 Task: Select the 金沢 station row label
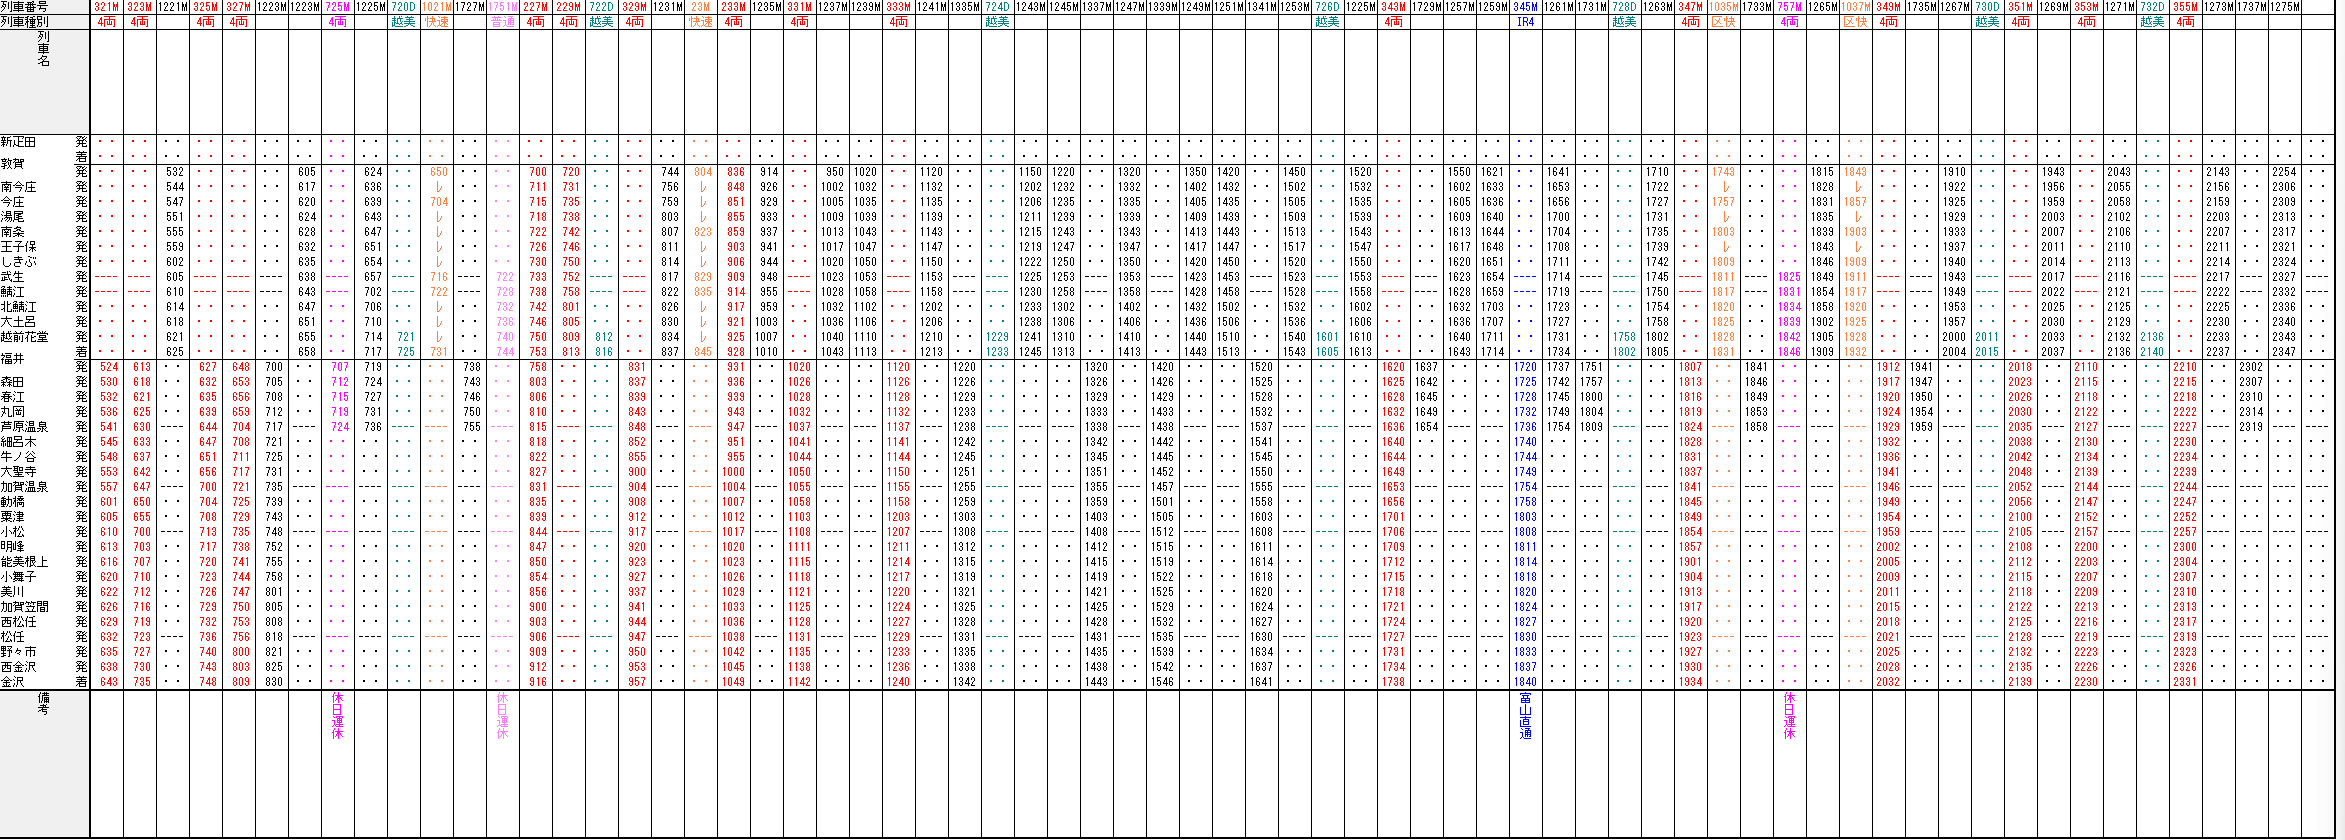[13, 682]
